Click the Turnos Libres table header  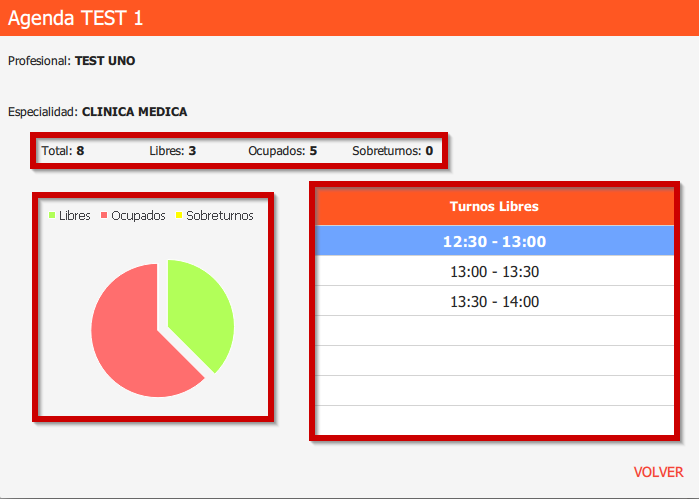(494, 207)
